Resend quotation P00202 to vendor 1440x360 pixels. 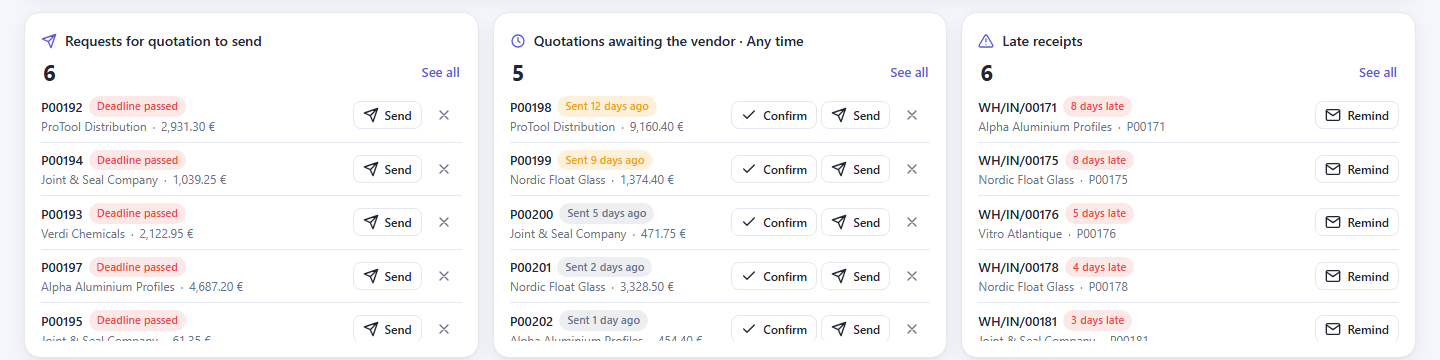(x=855, y=329)
